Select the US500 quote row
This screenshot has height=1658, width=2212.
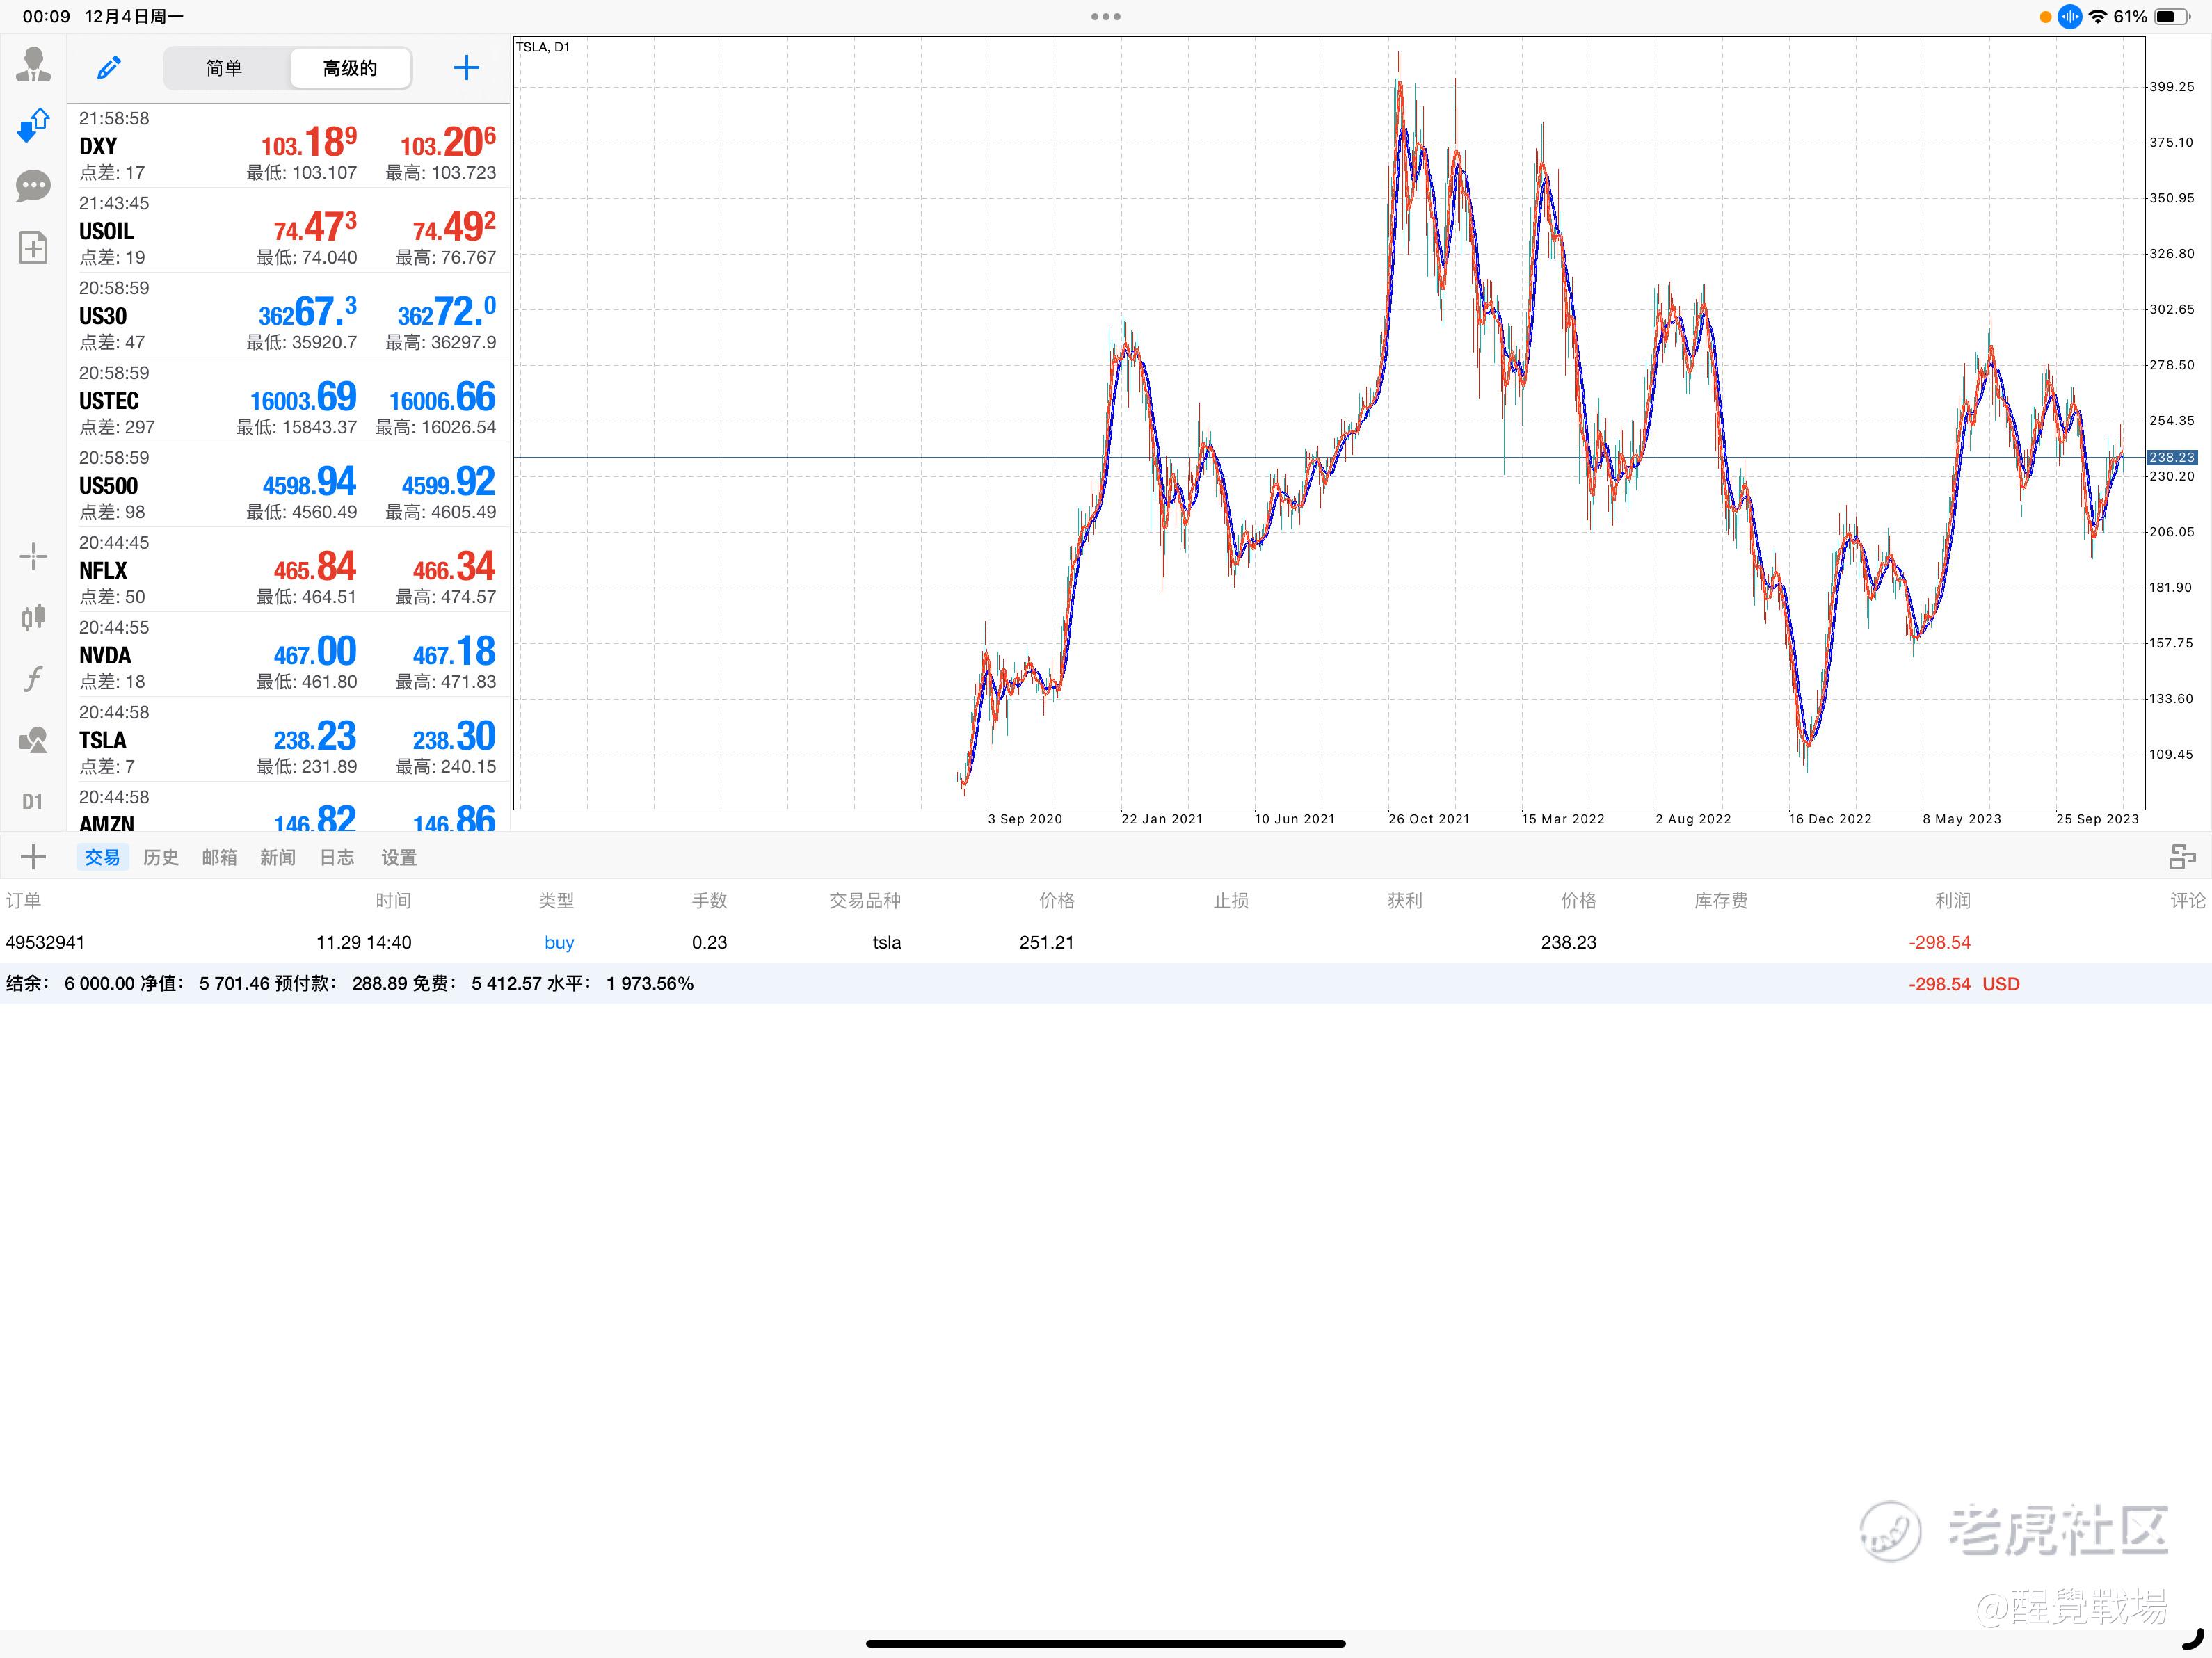pos(288,486)
